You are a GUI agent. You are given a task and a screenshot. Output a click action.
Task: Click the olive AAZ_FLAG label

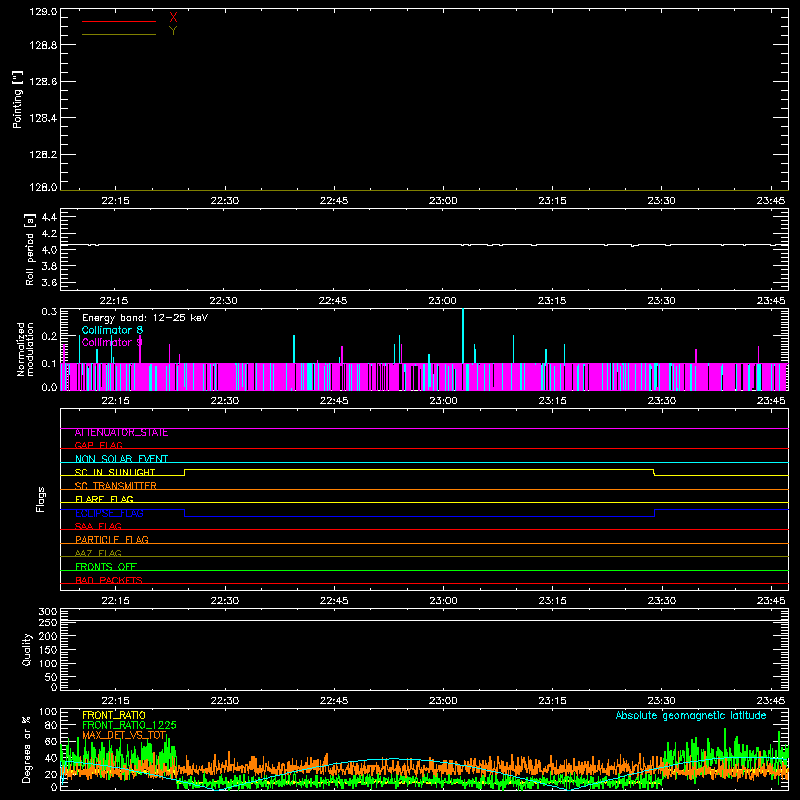click(98, 553)
